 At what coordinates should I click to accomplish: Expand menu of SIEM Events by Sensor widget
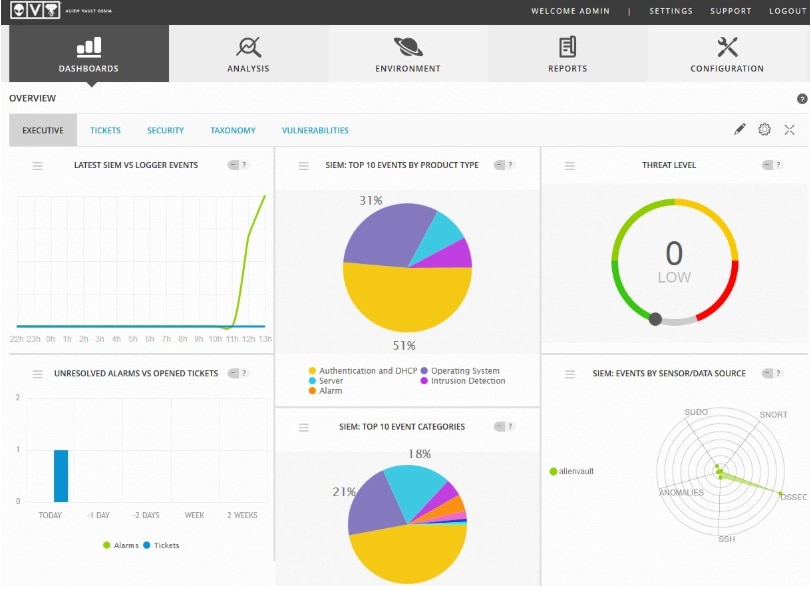coord(570,374)
